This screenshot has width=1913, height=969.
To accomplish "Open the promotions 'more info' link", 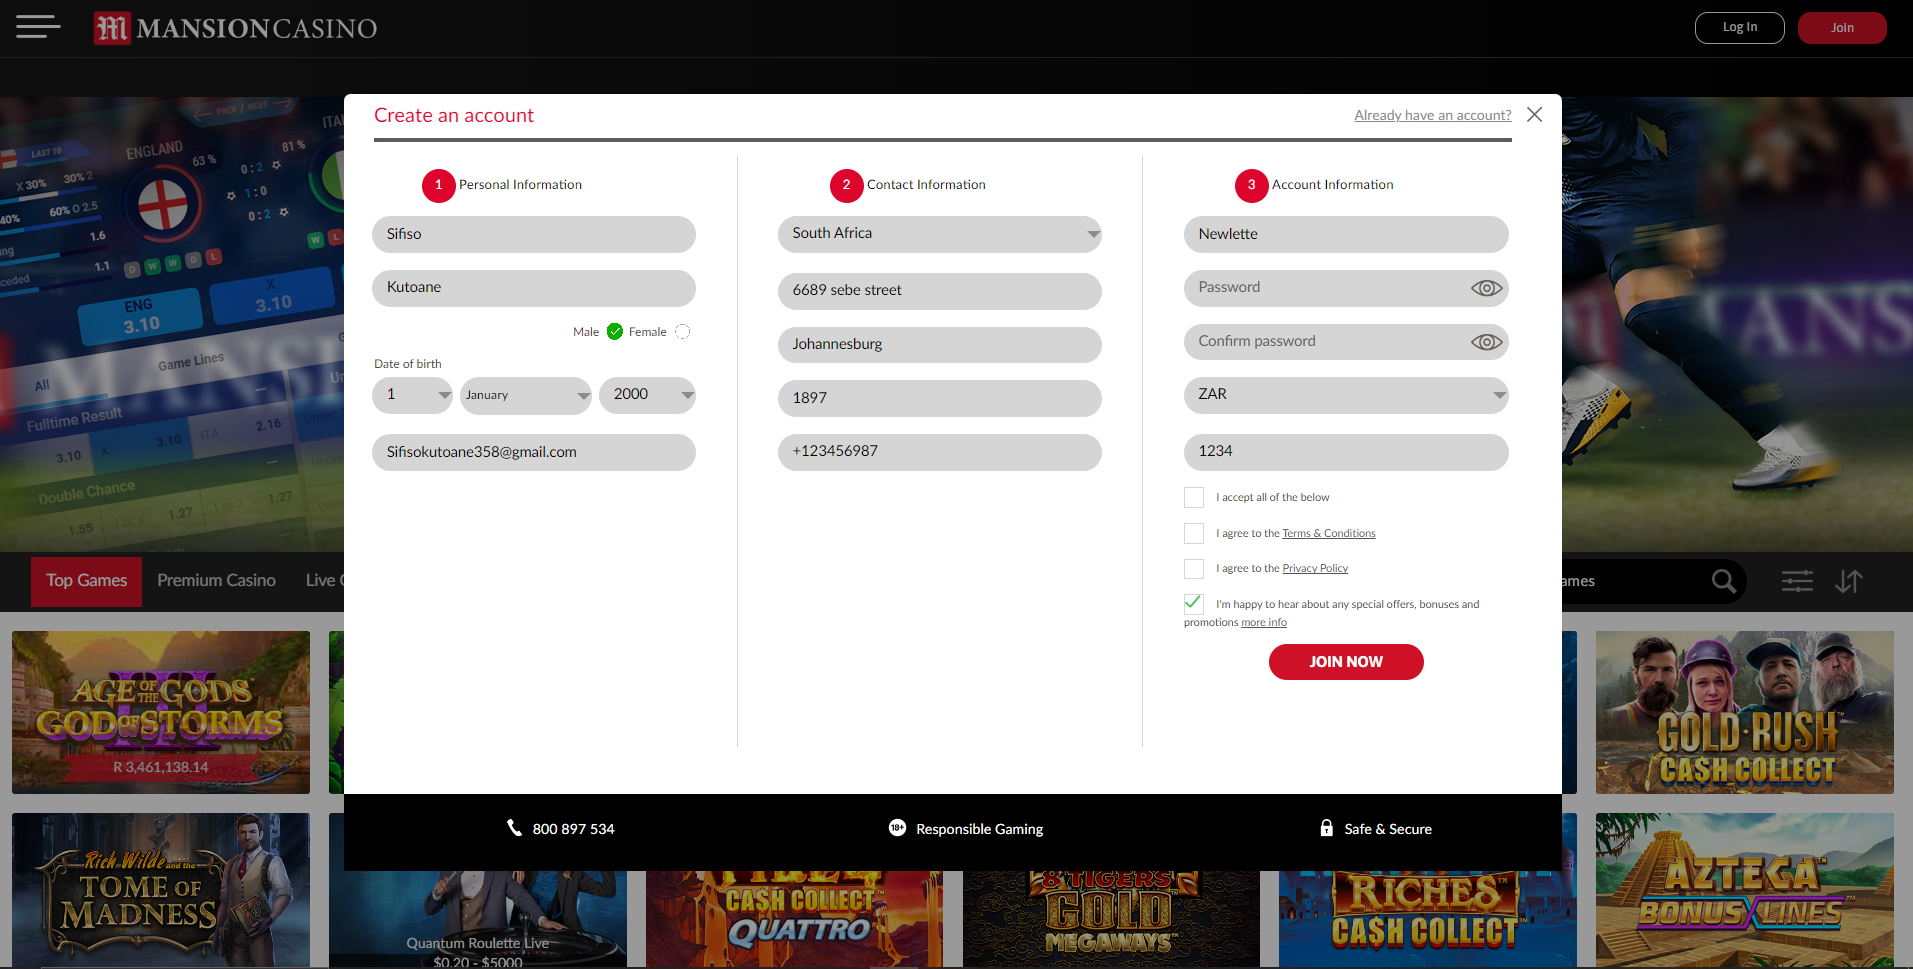I will click(1264, 622).
